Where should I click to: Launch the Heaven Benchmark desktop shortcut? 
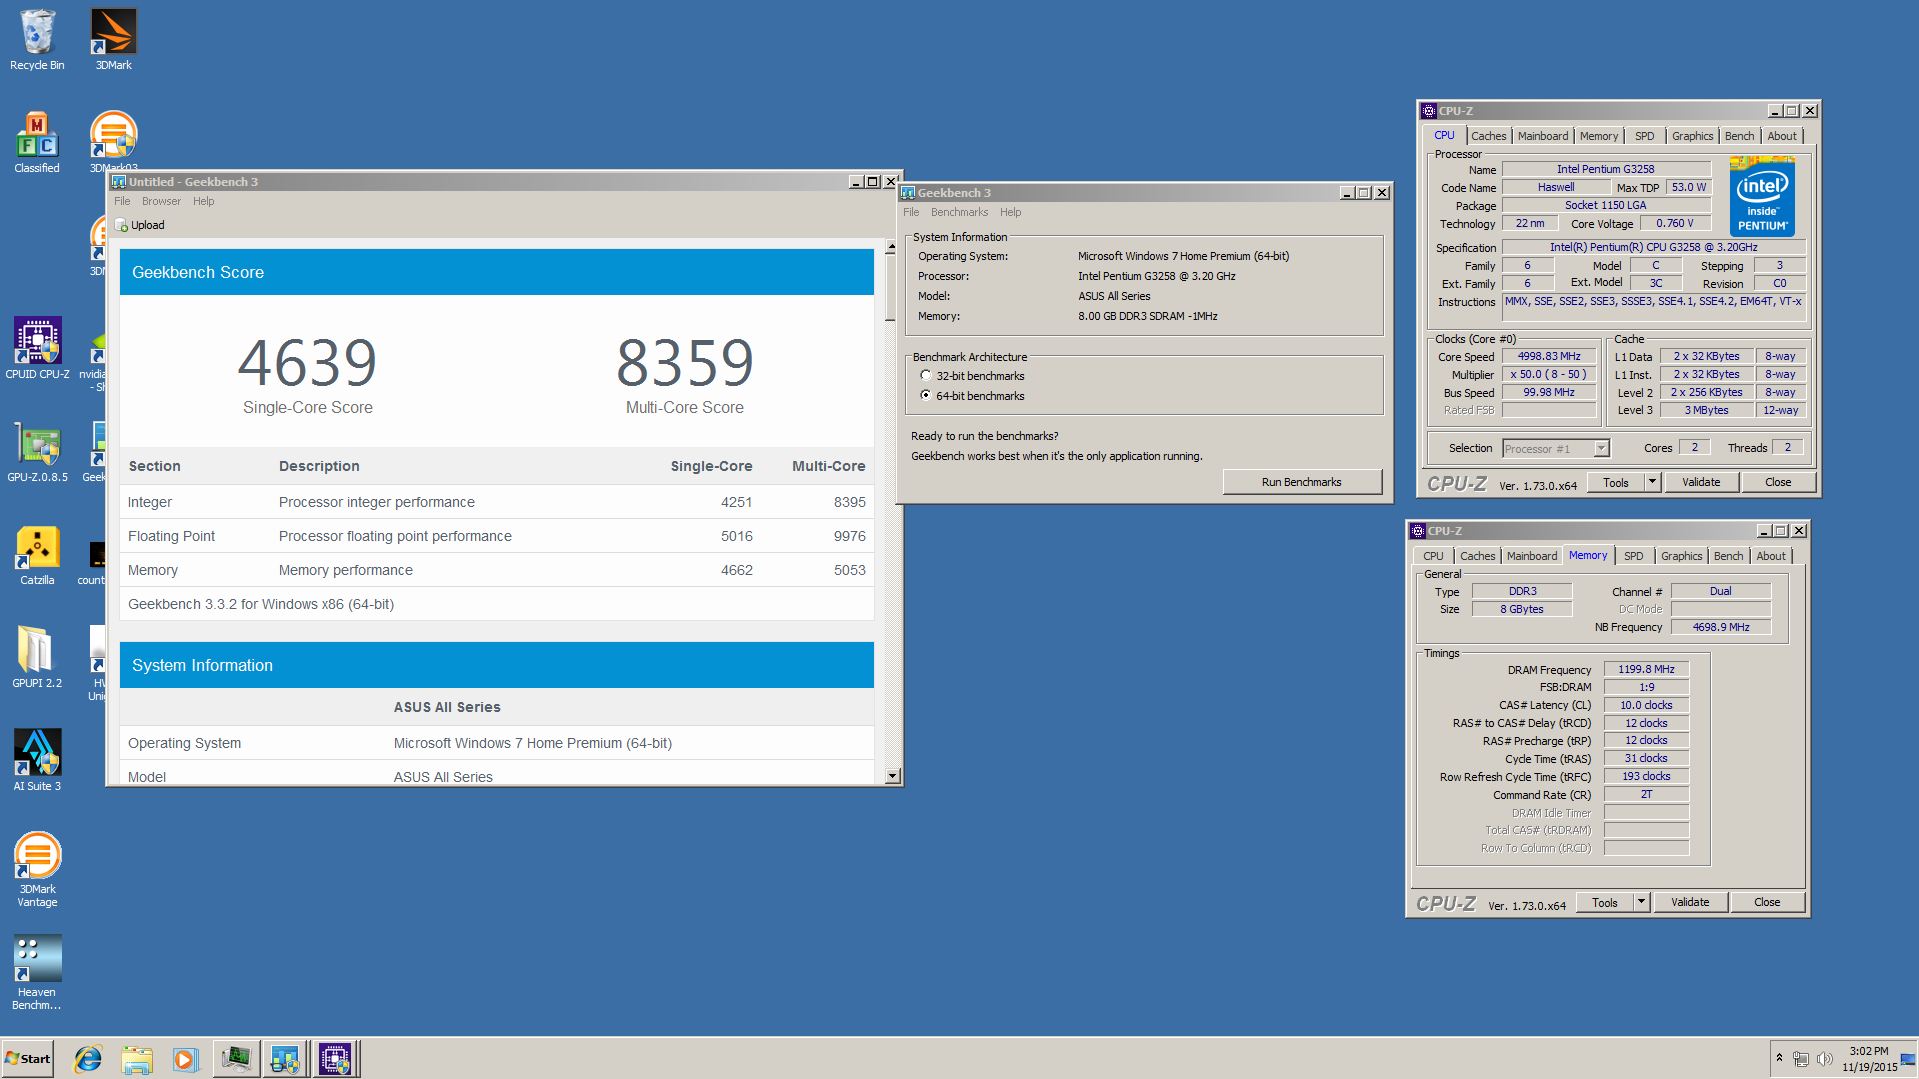37,973
